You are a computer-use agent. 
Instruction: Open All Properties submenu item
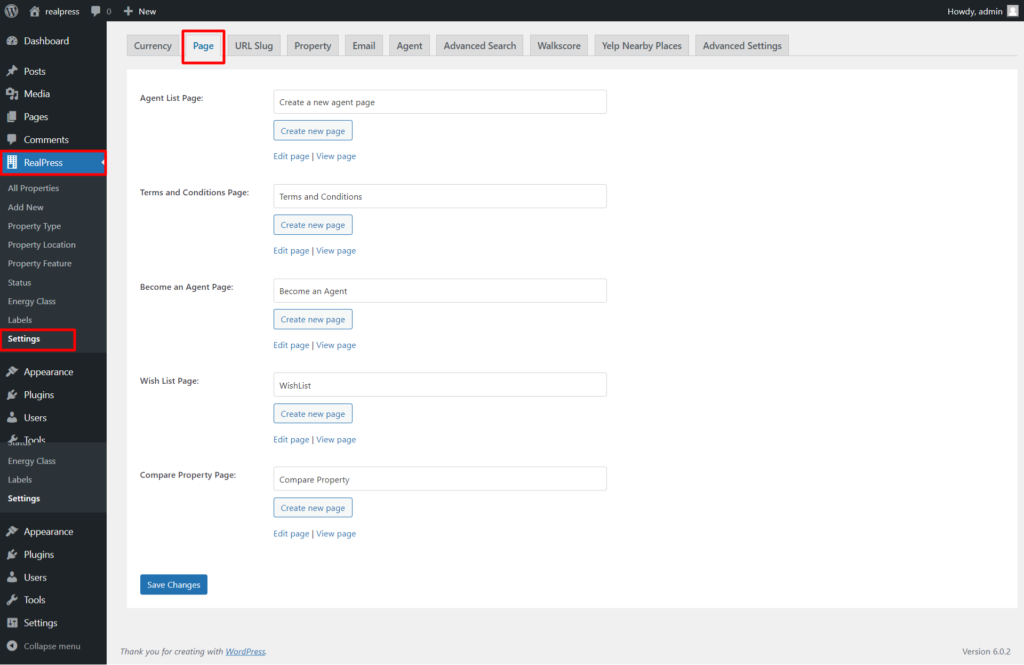[x=33, y=188]
